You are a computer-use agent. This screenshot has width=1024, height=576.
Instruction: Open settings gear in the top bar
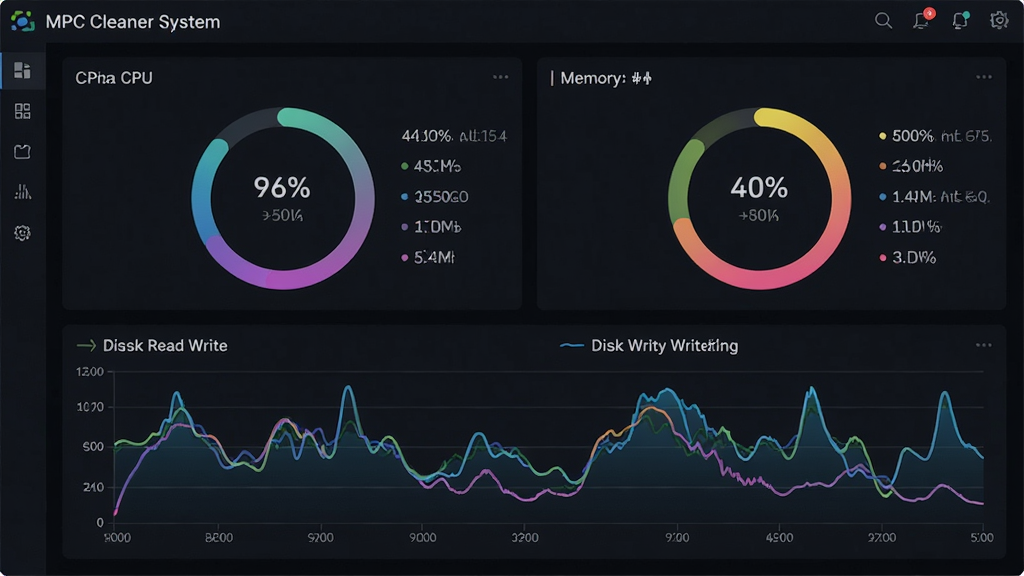pyautogui.click(x=999, y=20)
